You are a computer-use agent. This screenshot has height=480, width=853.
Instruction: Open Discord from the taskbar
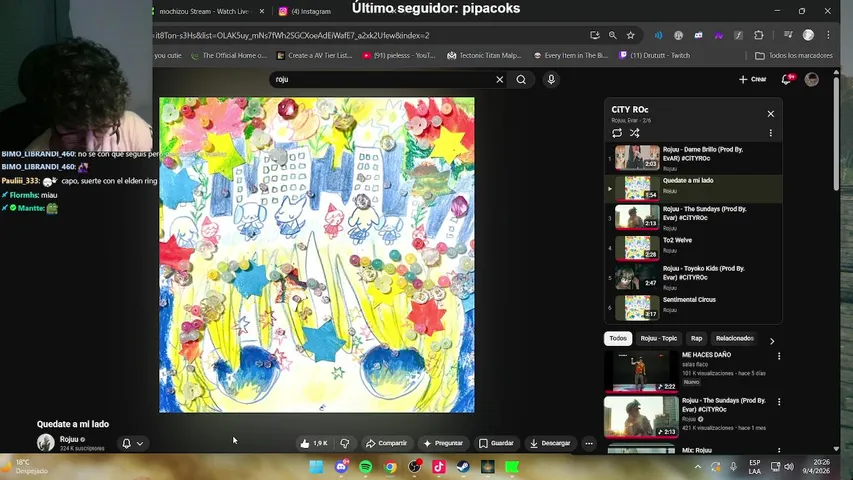tap(342, 467)
